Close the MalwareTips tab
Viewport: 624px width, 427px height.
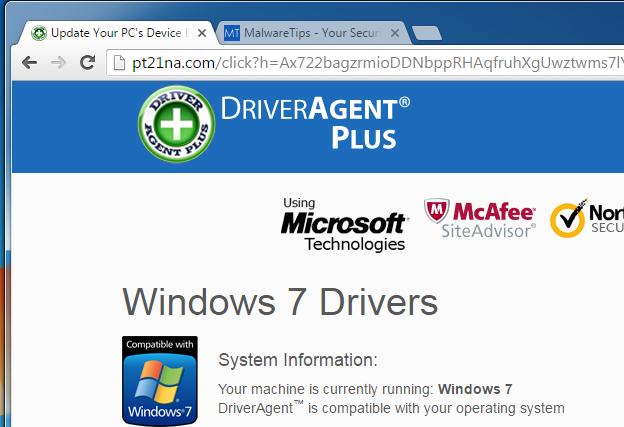click(x=395, y=33)
